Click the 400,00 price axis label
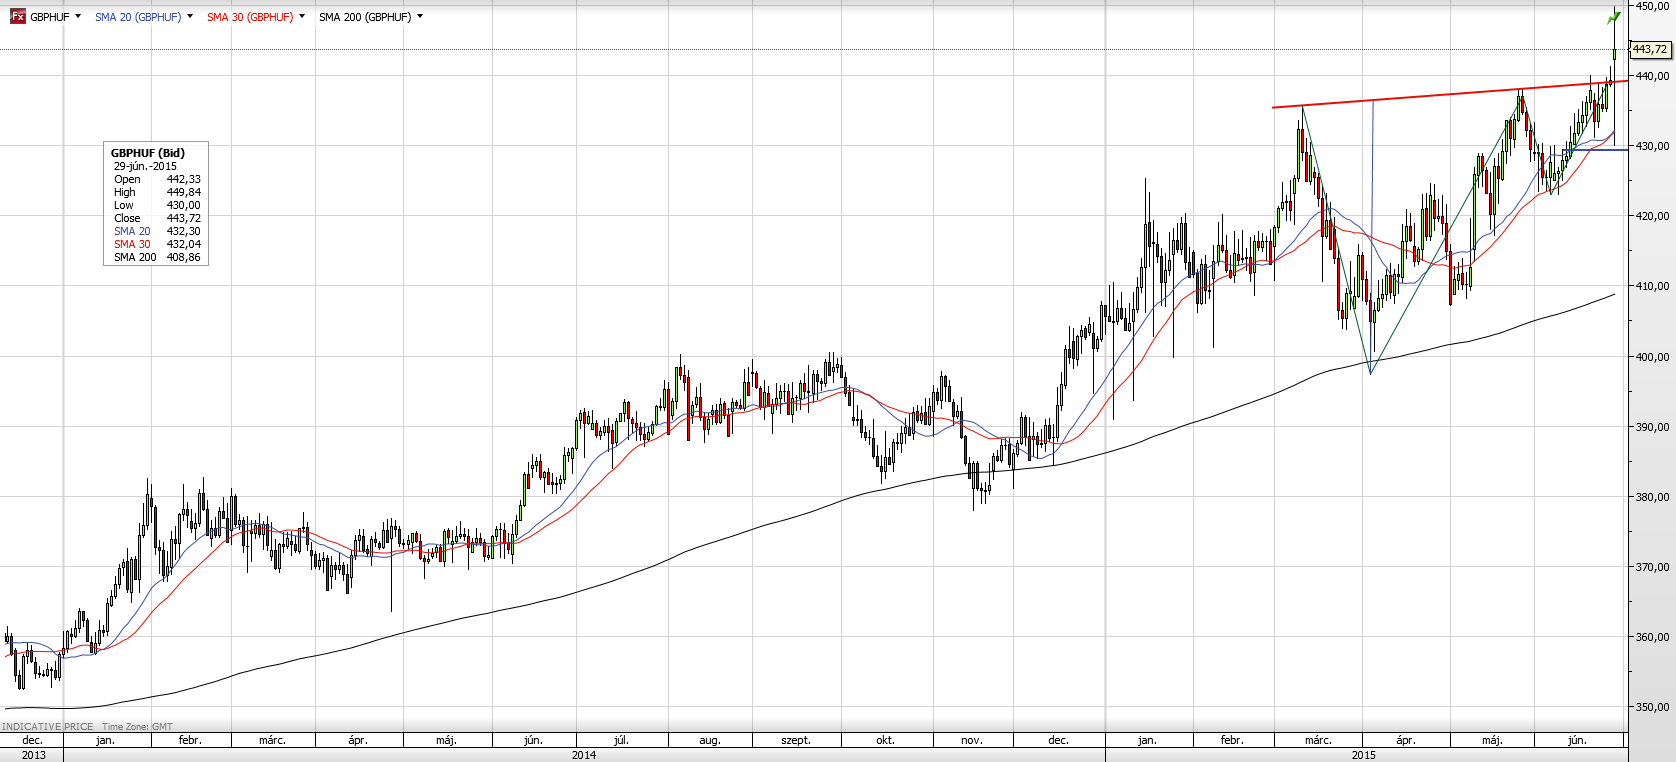Screen dimensions: 1676x762 (1652, 357)
